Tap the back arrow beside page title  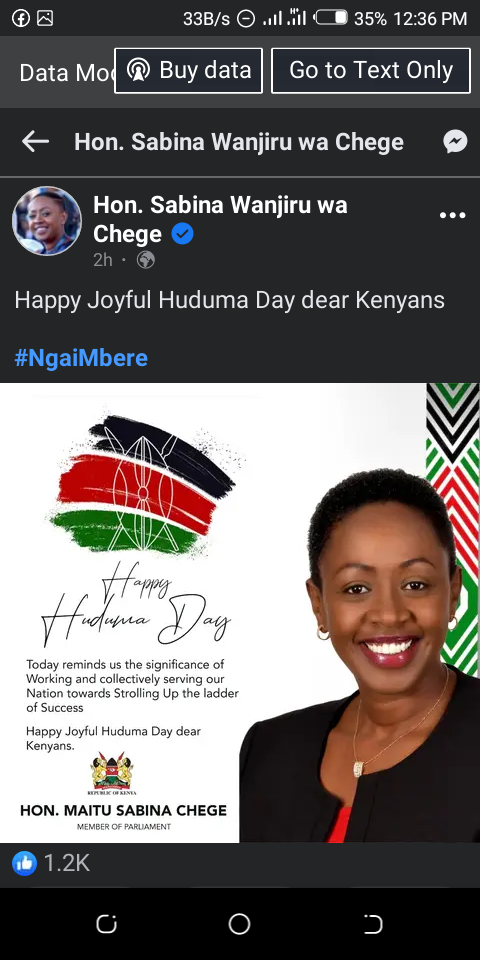[x=35, y=142]
